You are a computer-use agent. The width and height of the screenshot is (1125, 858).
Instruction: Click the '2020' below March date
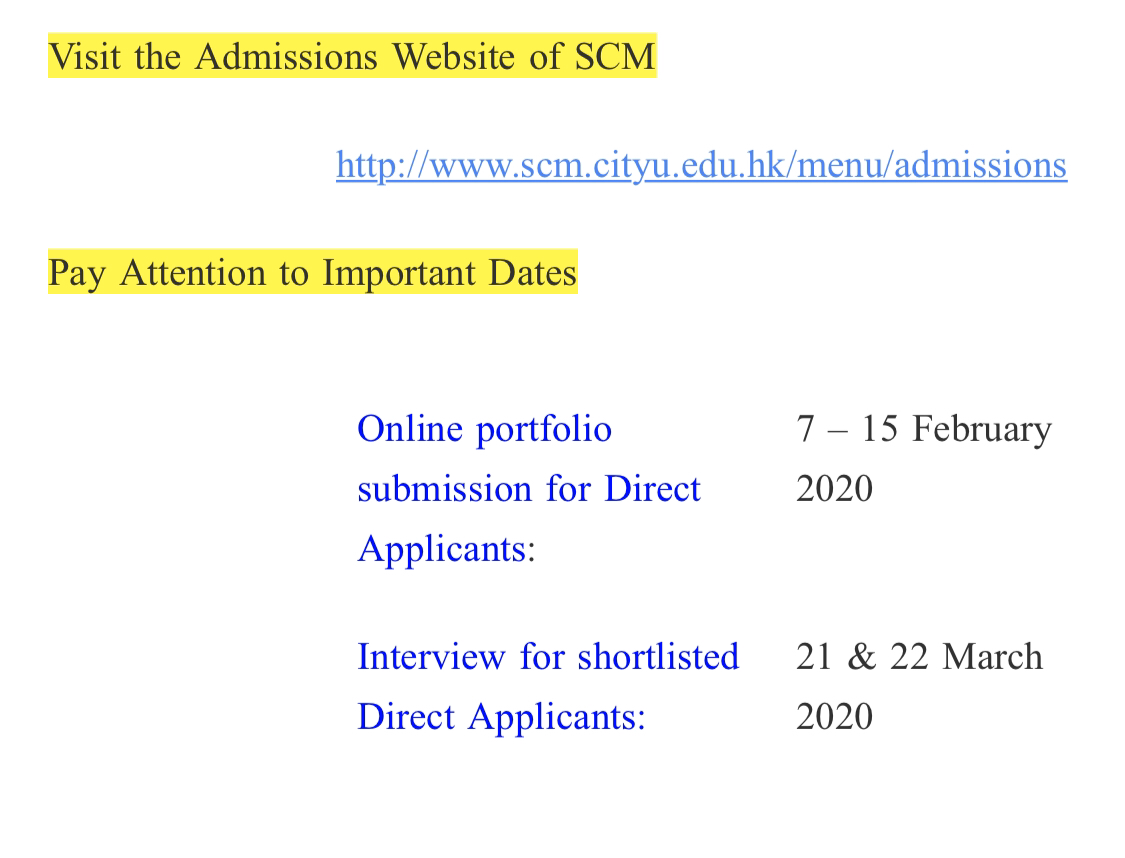834,717
